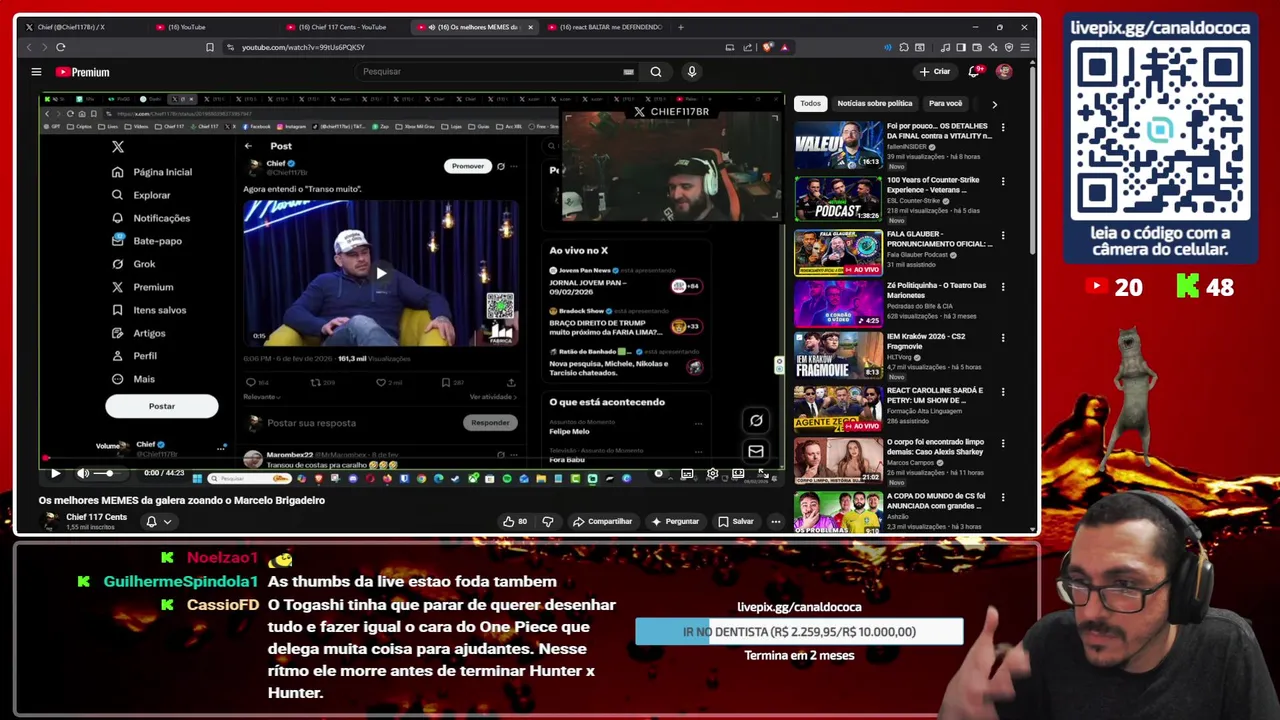Screen dimensions: 1280x720
Task: Open more actions ellipsis below video
Action: (775, 521)
